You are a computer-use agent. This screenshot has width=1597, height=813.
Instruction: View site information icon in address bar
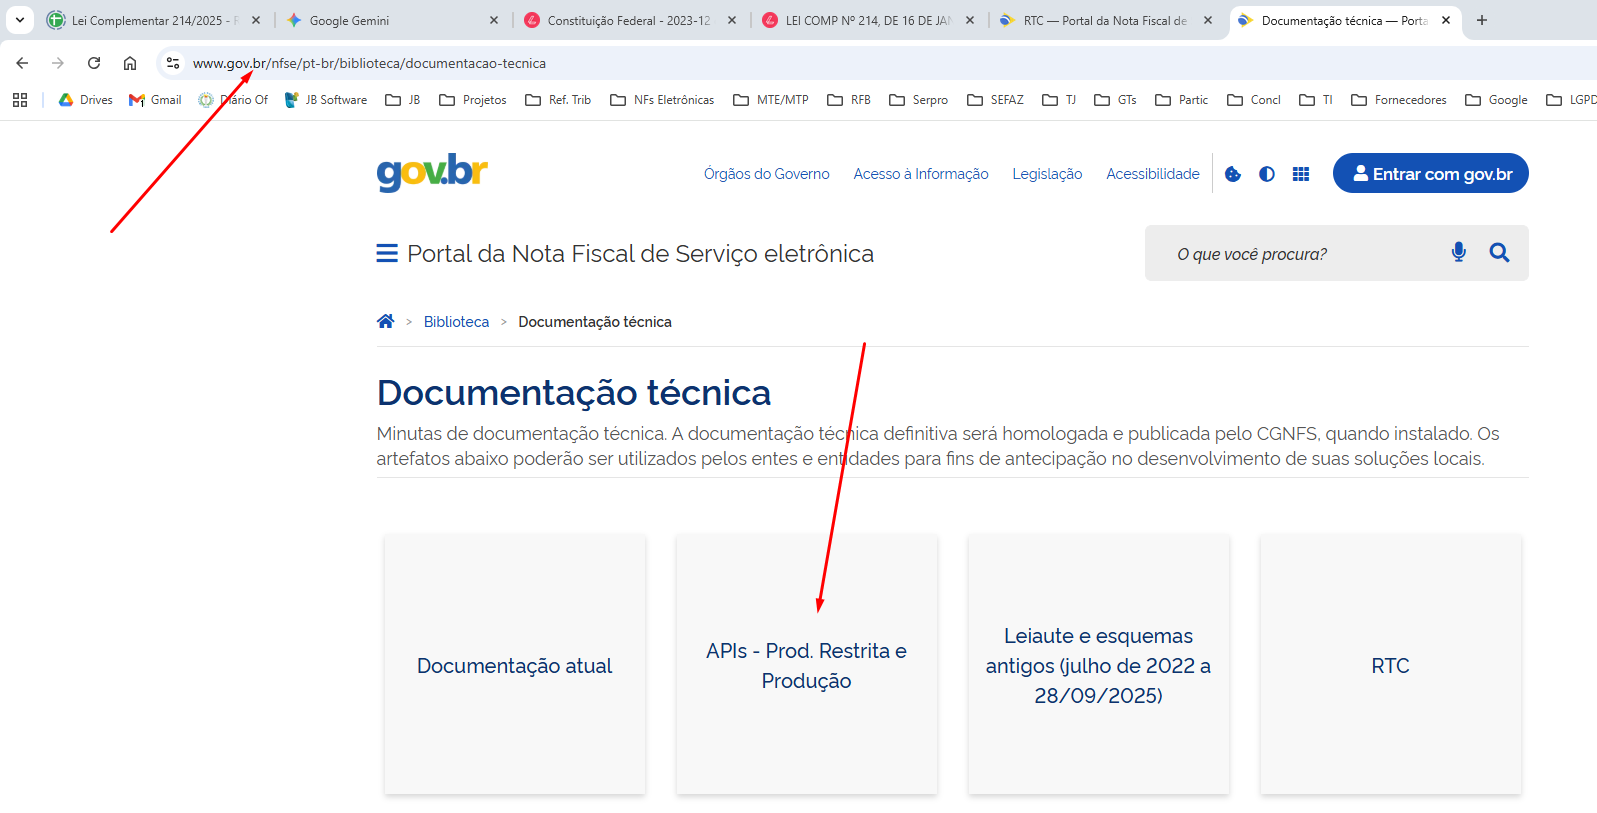click(x=173, y=63)
